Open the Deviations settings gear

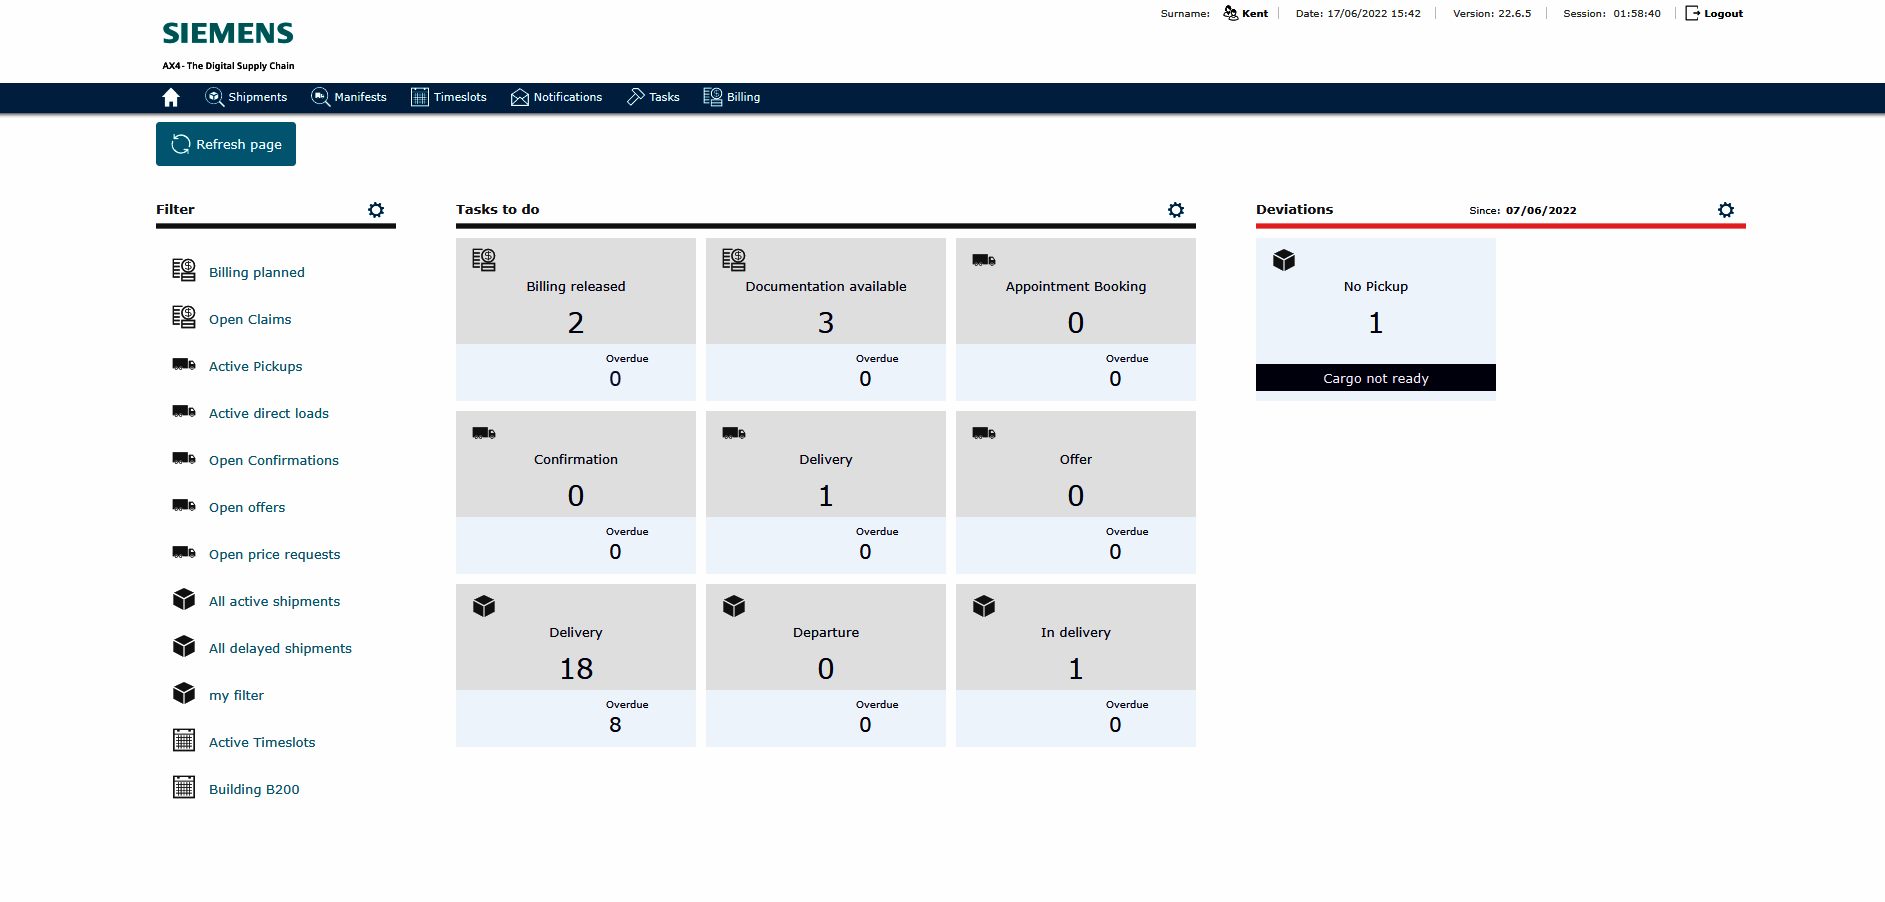click(x=1727, y=210)
